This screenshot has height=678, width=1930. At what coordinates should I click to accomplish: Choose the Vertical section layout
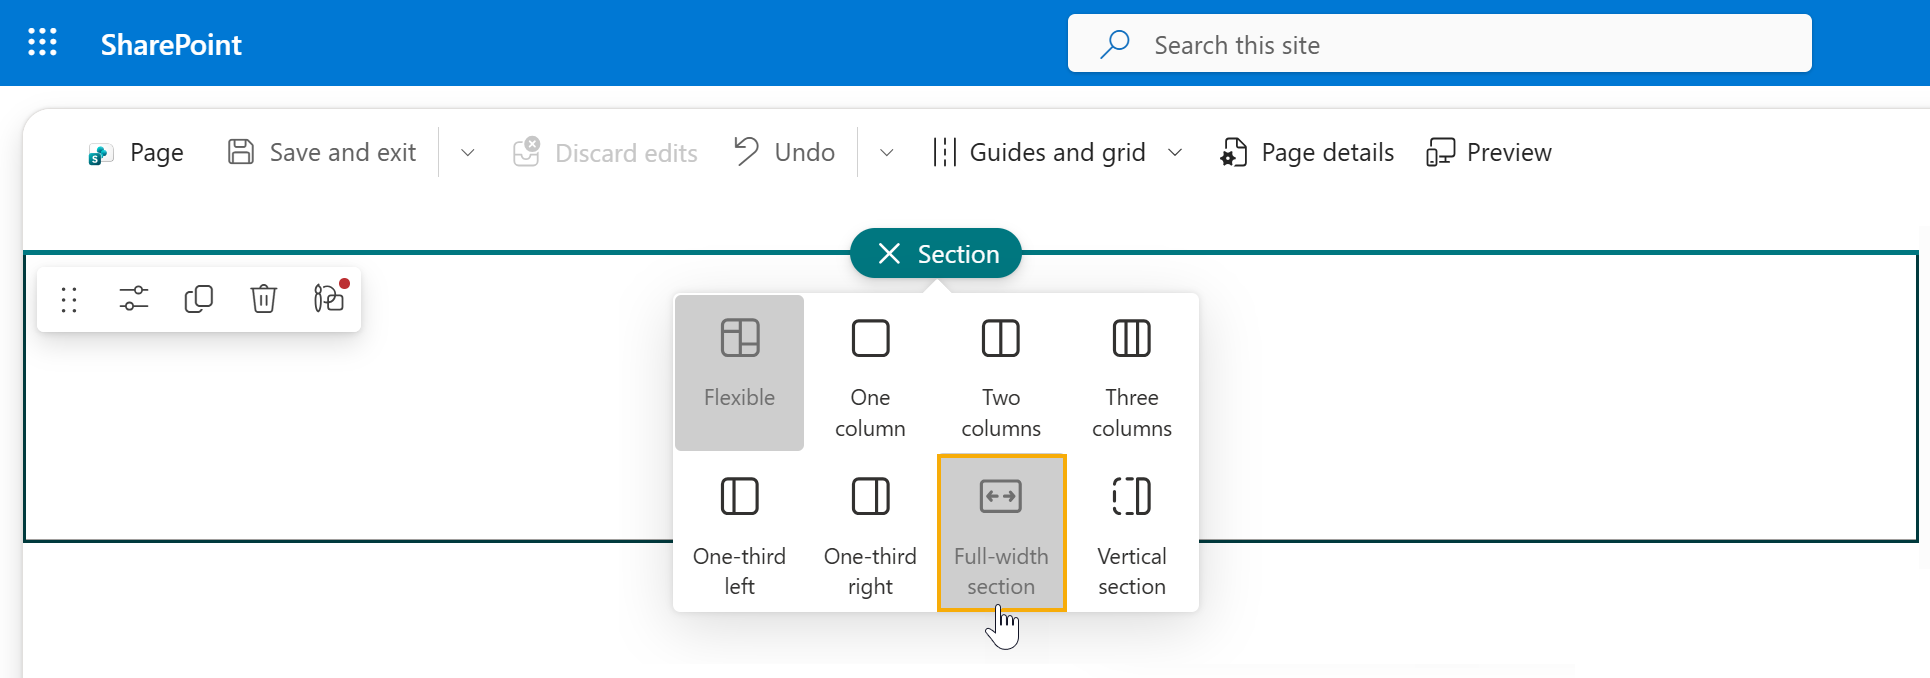point(1132,532)
